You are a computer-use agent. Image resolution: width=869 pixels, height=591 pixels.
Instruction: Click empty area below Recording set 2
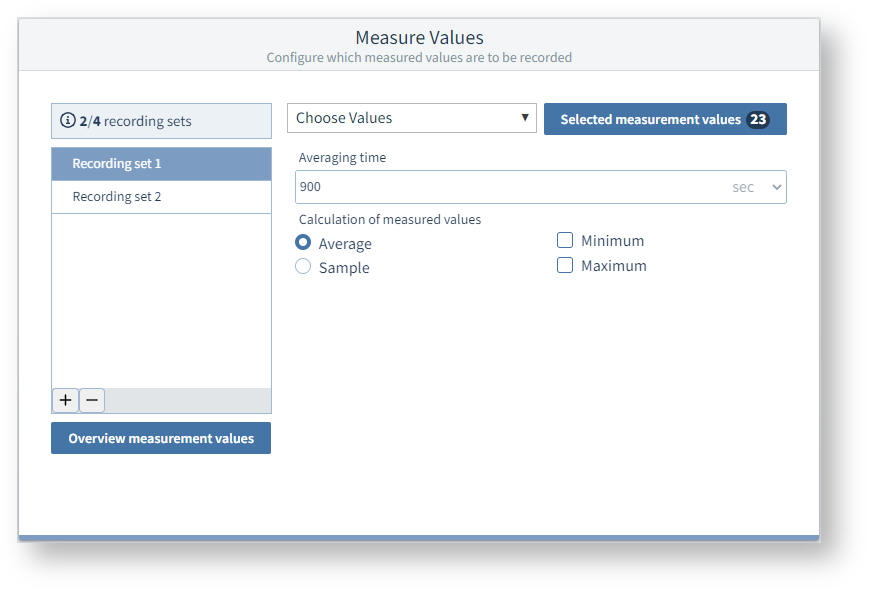(161, 300)
